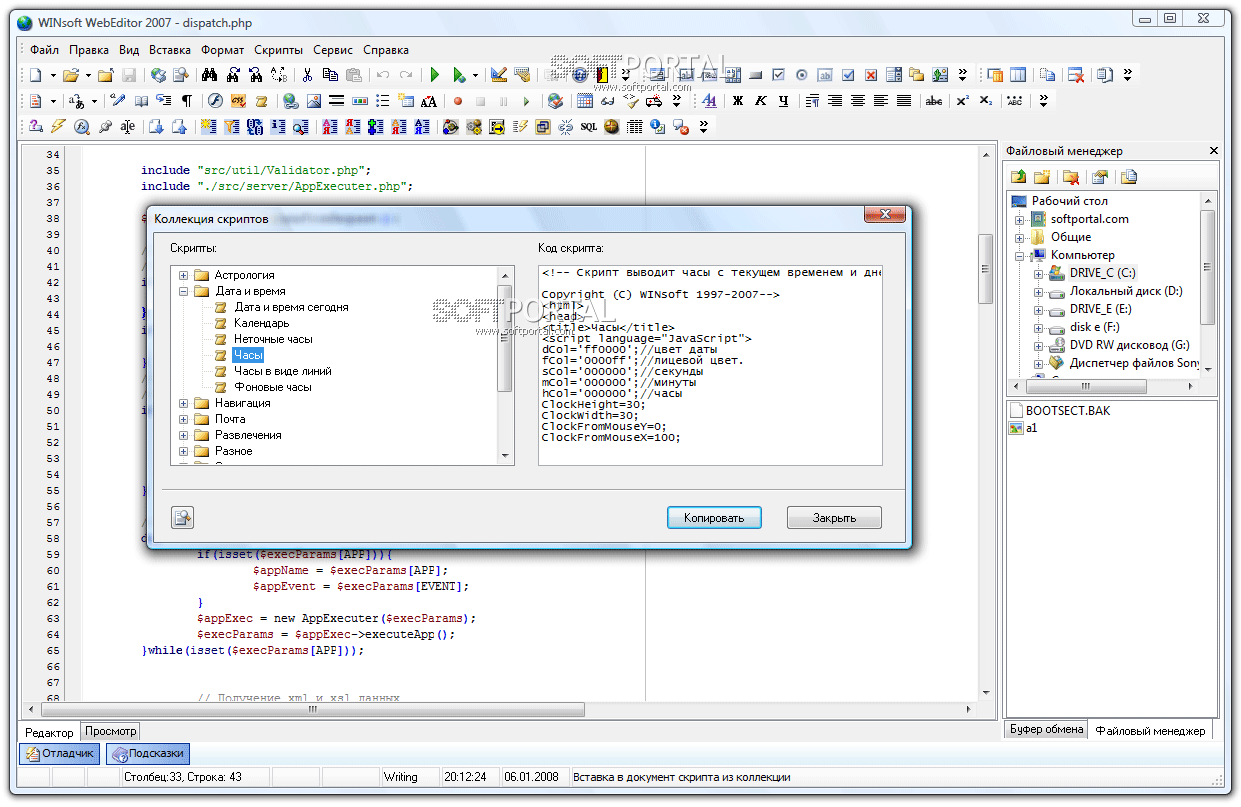Click the Find binoculars icon
Screen dimensions: 1241x807
coord(210,75)
